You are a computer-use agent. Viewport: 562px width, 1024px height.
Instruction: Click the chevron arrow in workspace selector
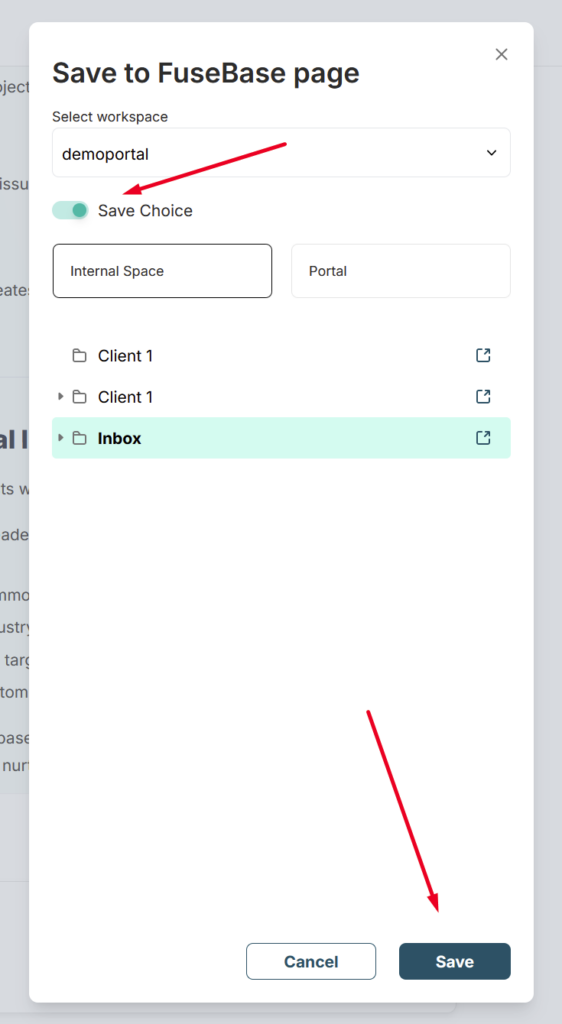coord(492,153)
